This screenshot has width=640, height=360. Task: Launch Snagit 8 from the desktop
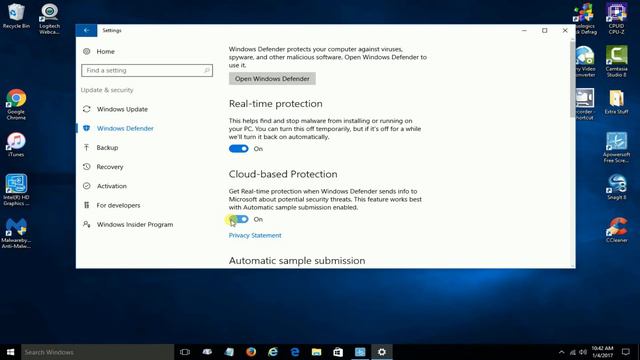pyautogui.click(x=616, y=187)
